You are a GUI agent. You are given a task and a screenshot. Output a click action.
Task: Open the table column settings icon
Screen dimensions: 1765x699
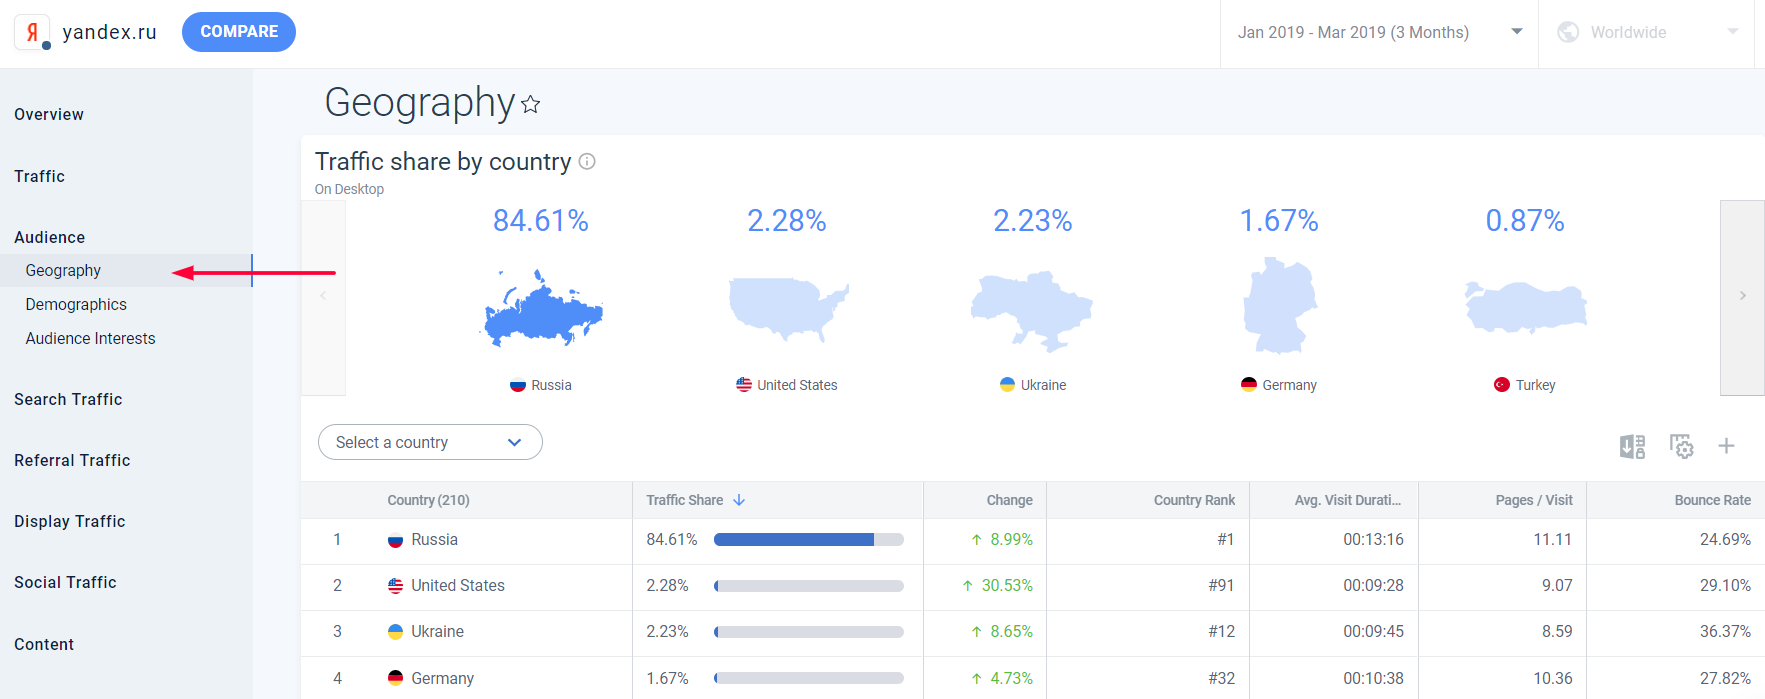click(x=1681, y=446)
